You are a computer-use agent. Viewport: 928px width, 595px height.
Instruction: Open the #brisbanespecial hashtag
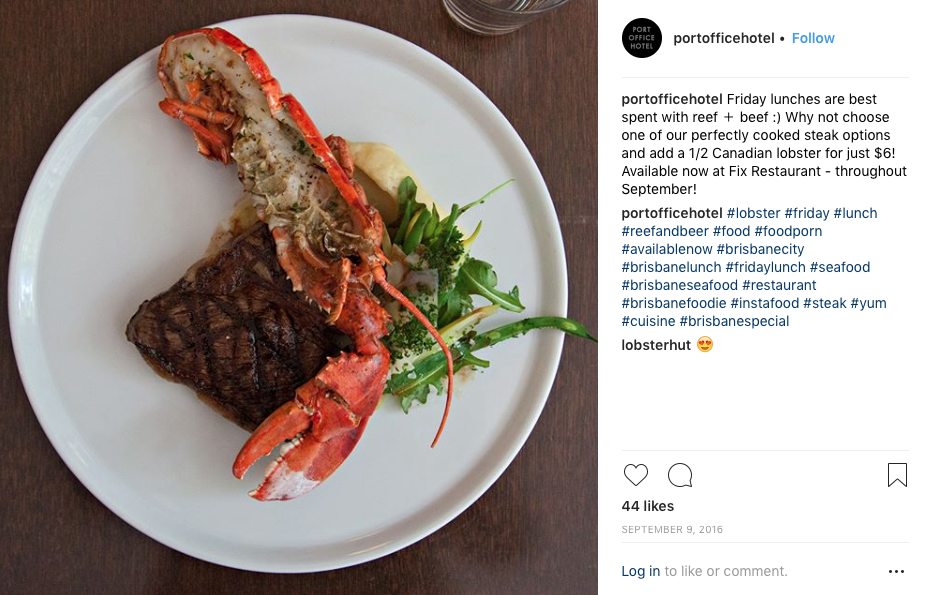click(x=734, y=321)
